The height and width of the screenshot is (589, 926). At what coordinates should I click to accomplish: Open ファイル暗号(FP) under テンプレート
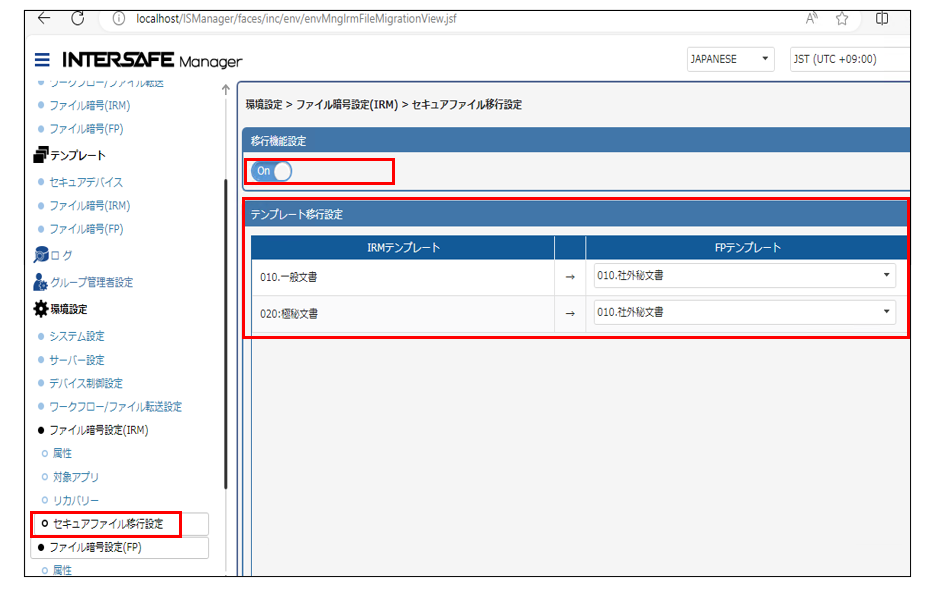coord(86,229)
